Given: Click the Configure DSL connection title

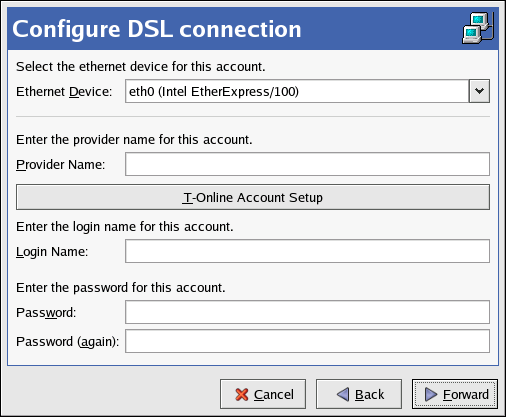Looking at the screenshot, I should pos(157,29).
